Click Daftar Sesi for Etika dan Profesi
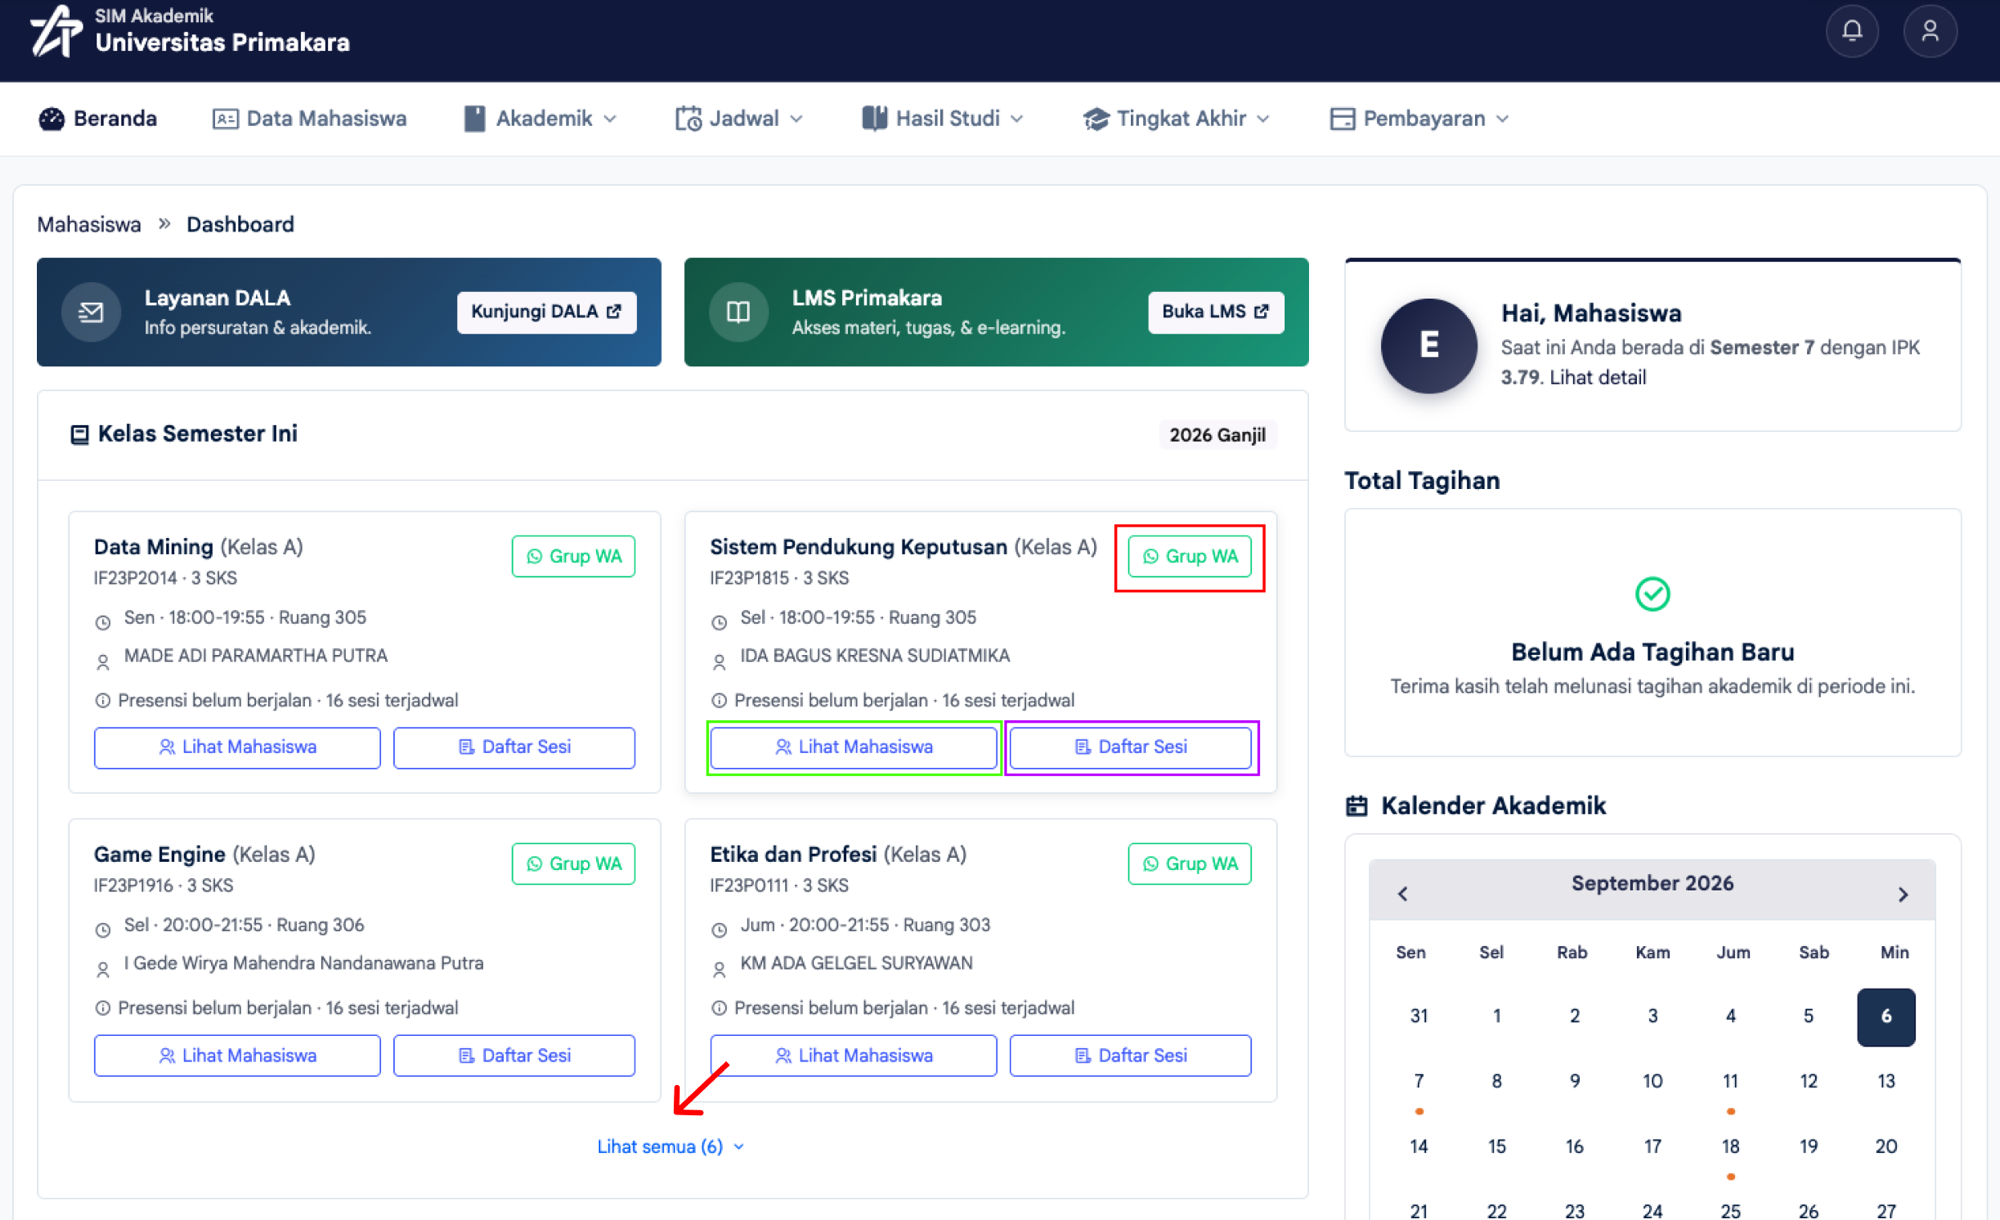Image resolution: width=2000 pixels, height=1220 pixels. pyautogui.click(x=1130, y=1056)
